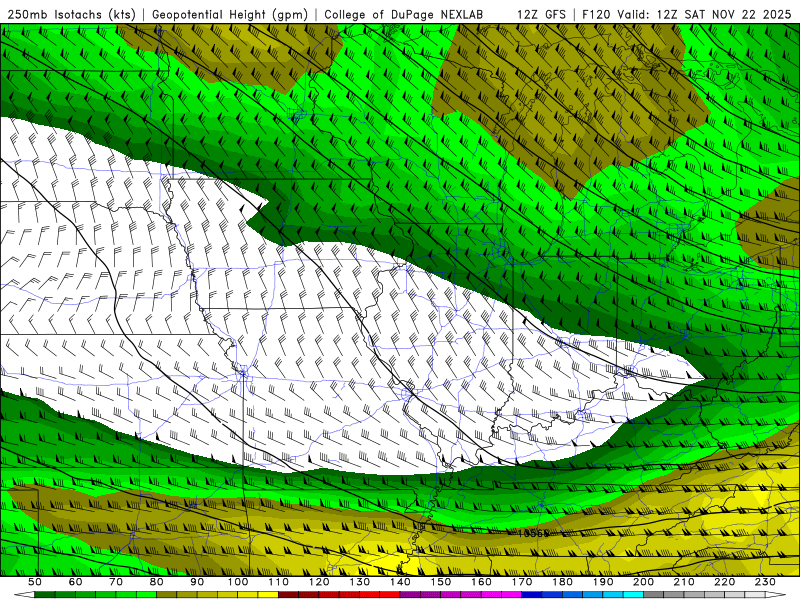
Task: Click the 'College of DuPage NEXLAB' credit text
Action: pos(403,15)
